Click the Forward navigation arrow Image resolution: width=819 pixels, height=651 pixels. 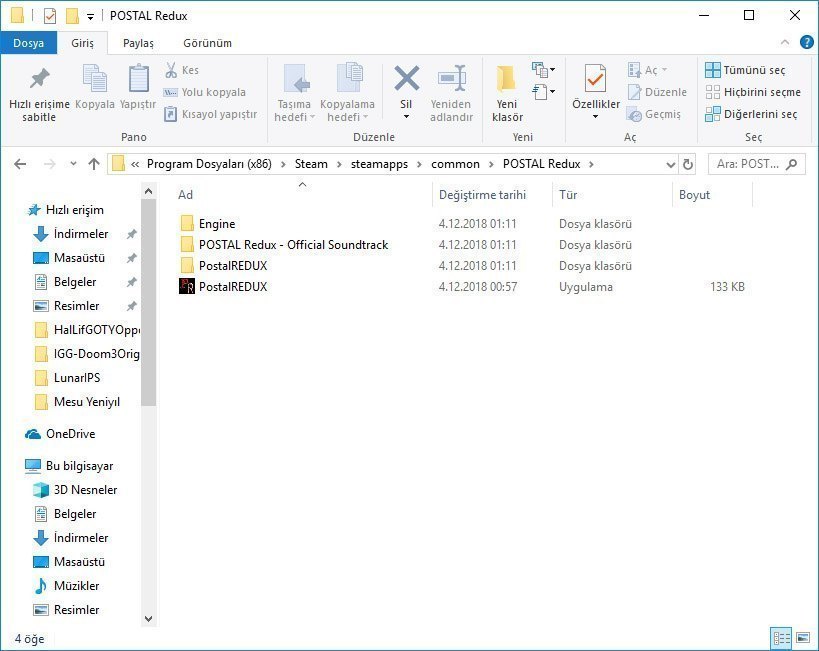coord(49,164)
